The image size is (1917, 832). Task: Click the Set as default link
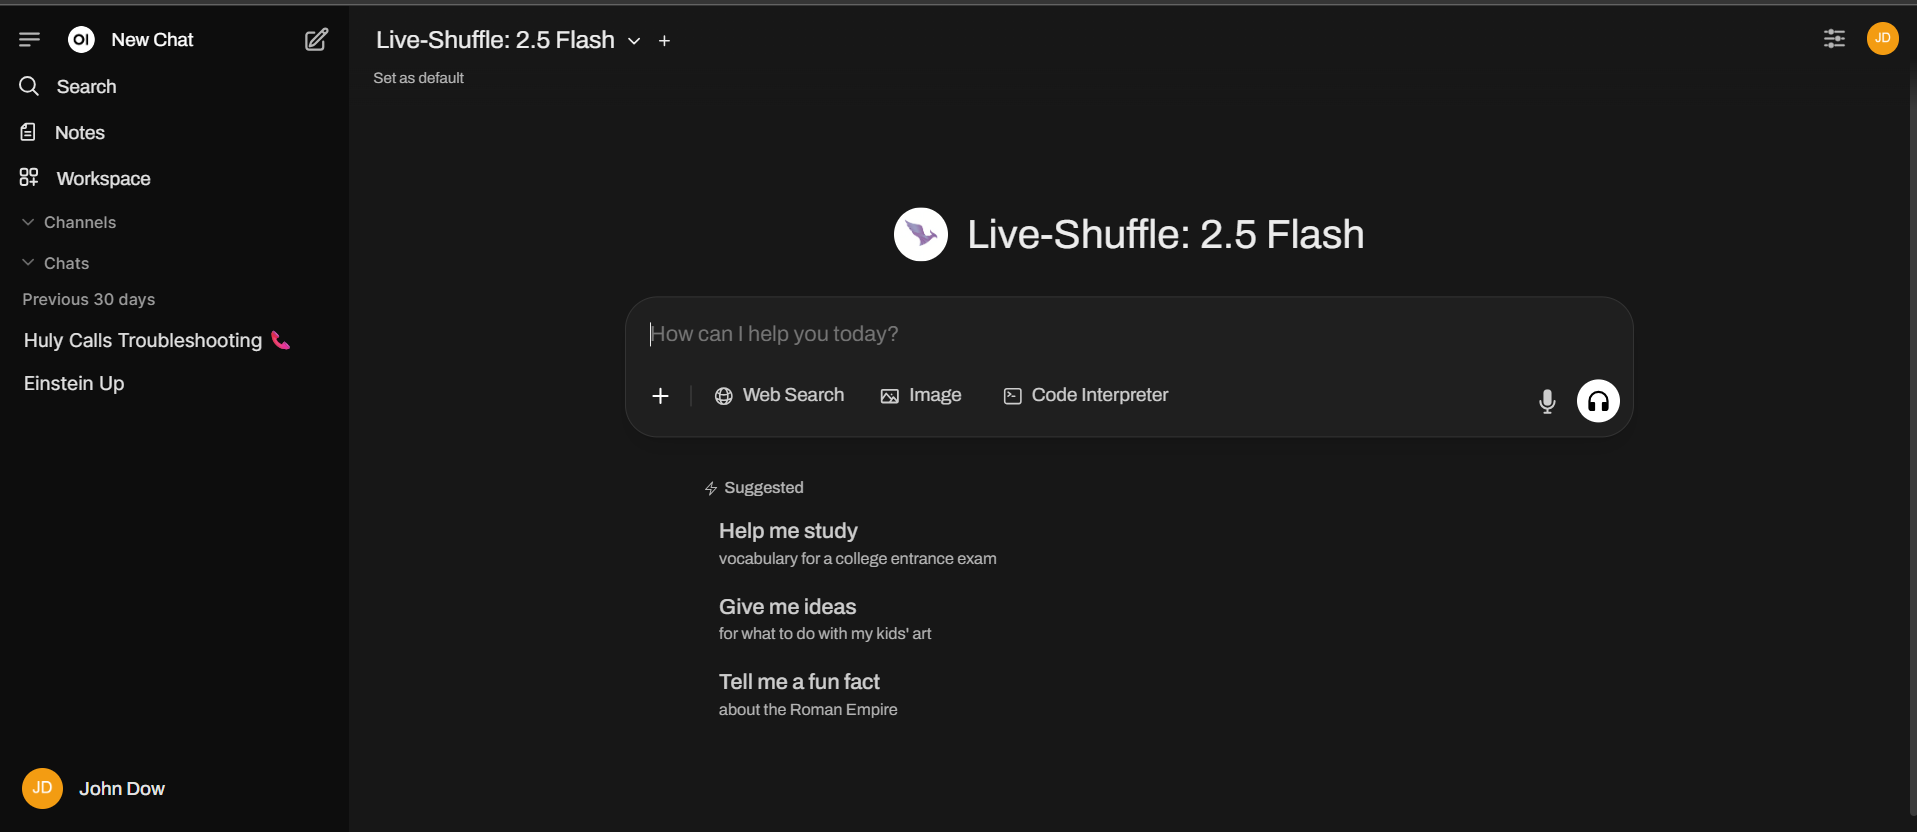pos(418,78)
